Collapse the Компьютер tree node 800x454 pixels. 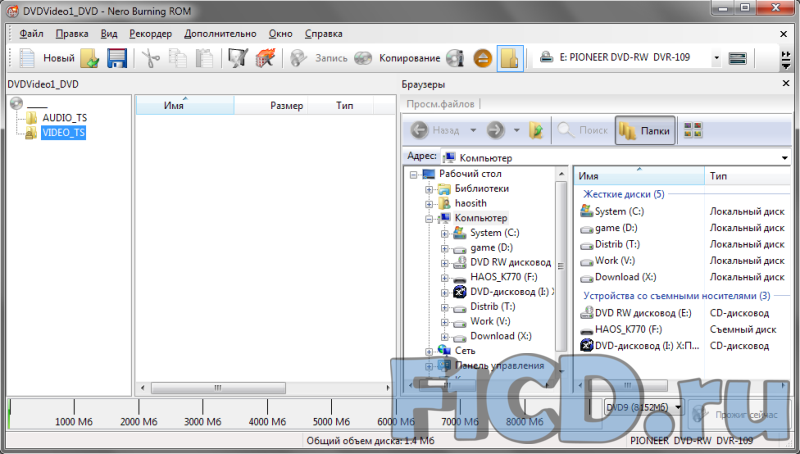(429, 219)
